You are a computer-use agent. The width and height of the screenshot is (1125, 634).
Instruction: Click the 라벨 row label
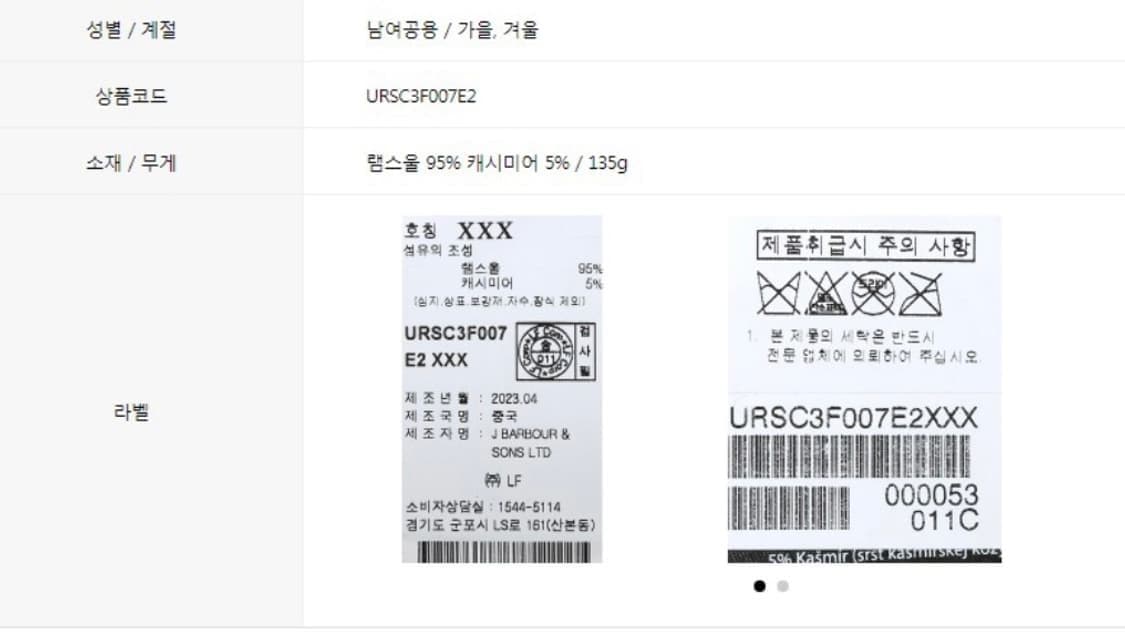(131, 412)
